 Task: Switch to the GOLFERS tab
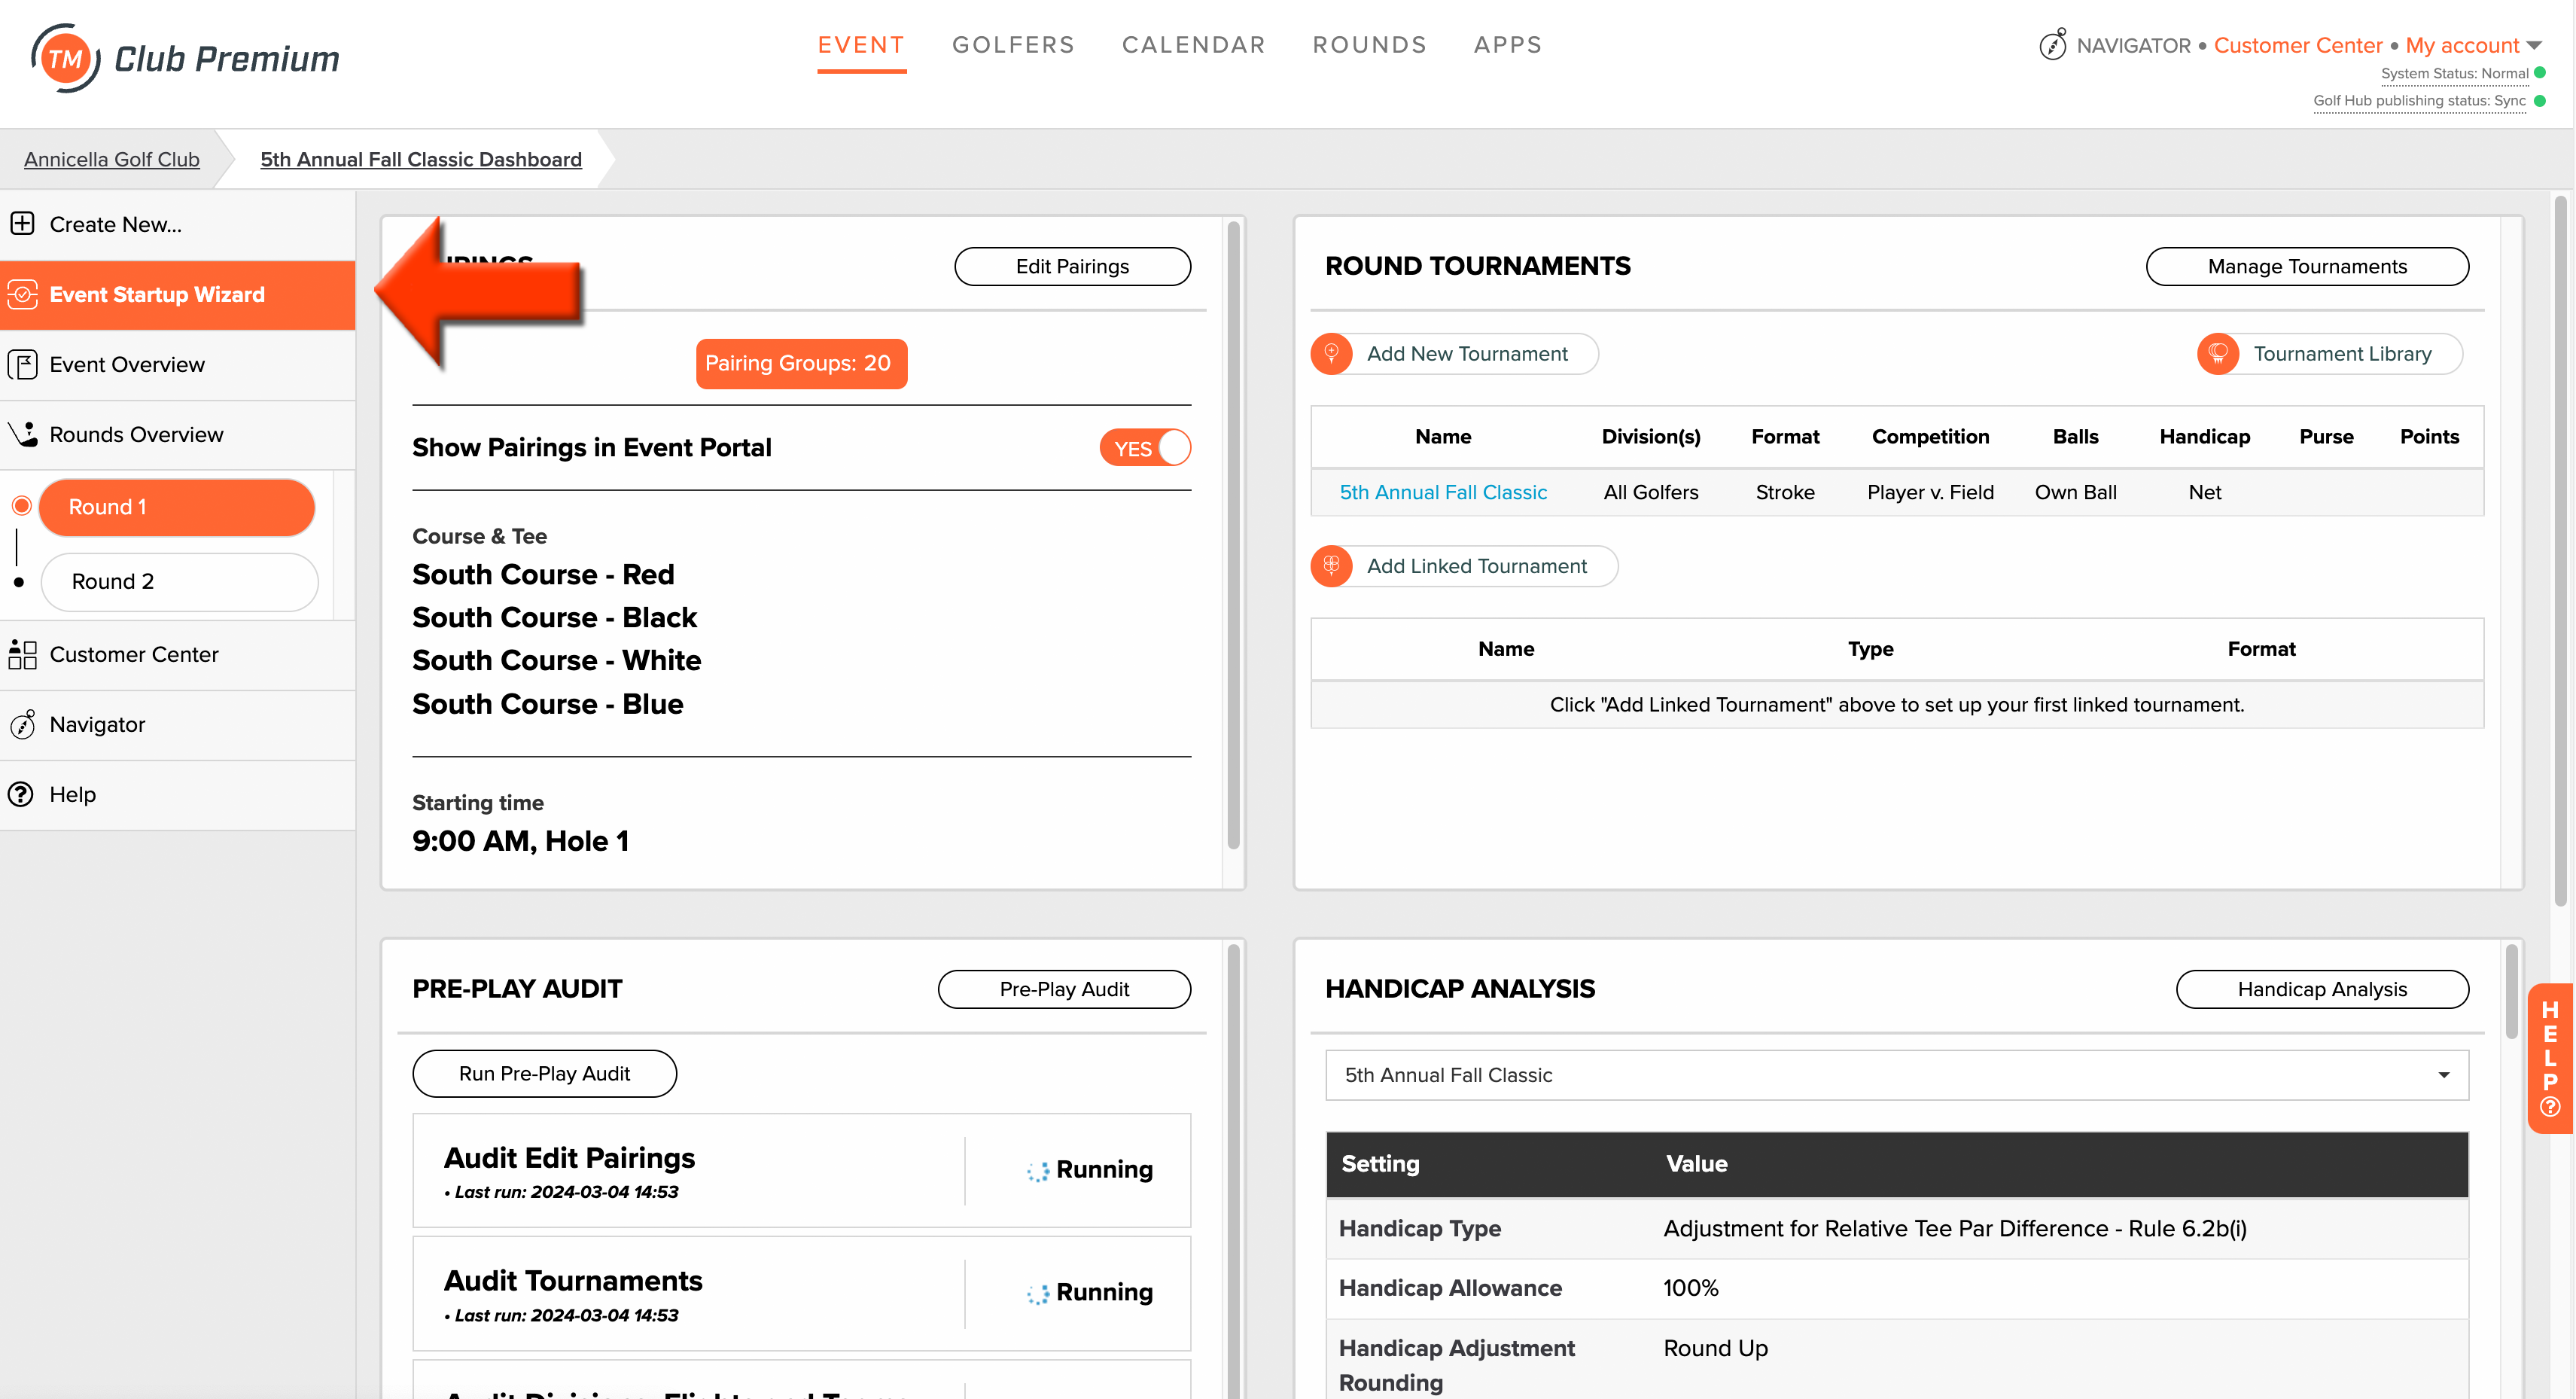[x=1013, y=45]
